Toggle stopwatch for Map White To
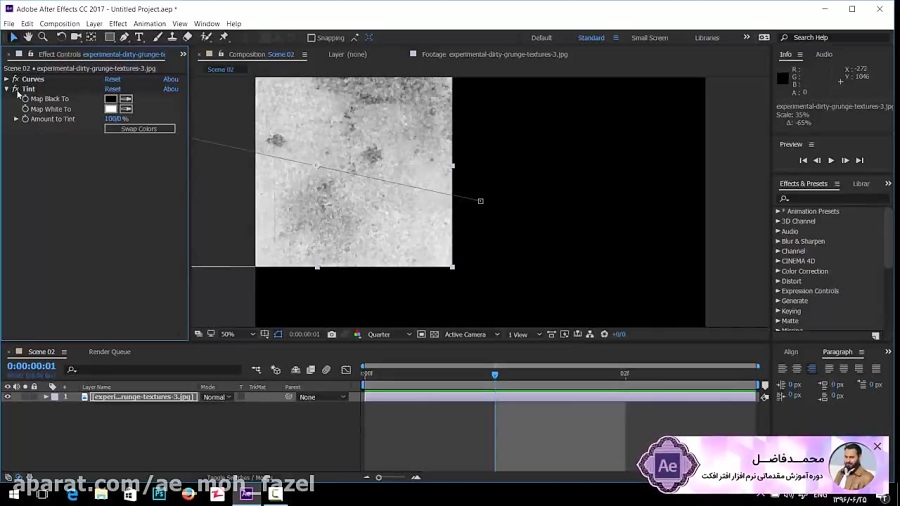This screenshot has width=900, height=506. click(25, 109)
